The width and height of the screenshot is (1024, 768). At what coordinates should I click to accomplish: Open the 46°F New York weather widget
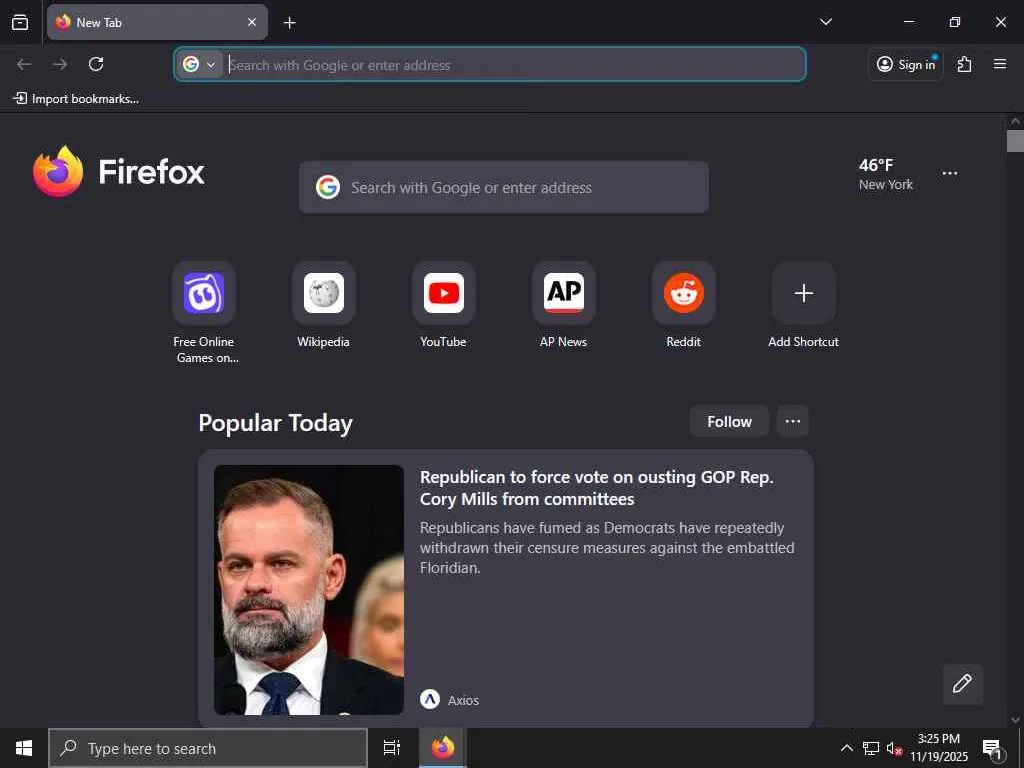pyautogui.click(x=886, y=174)
